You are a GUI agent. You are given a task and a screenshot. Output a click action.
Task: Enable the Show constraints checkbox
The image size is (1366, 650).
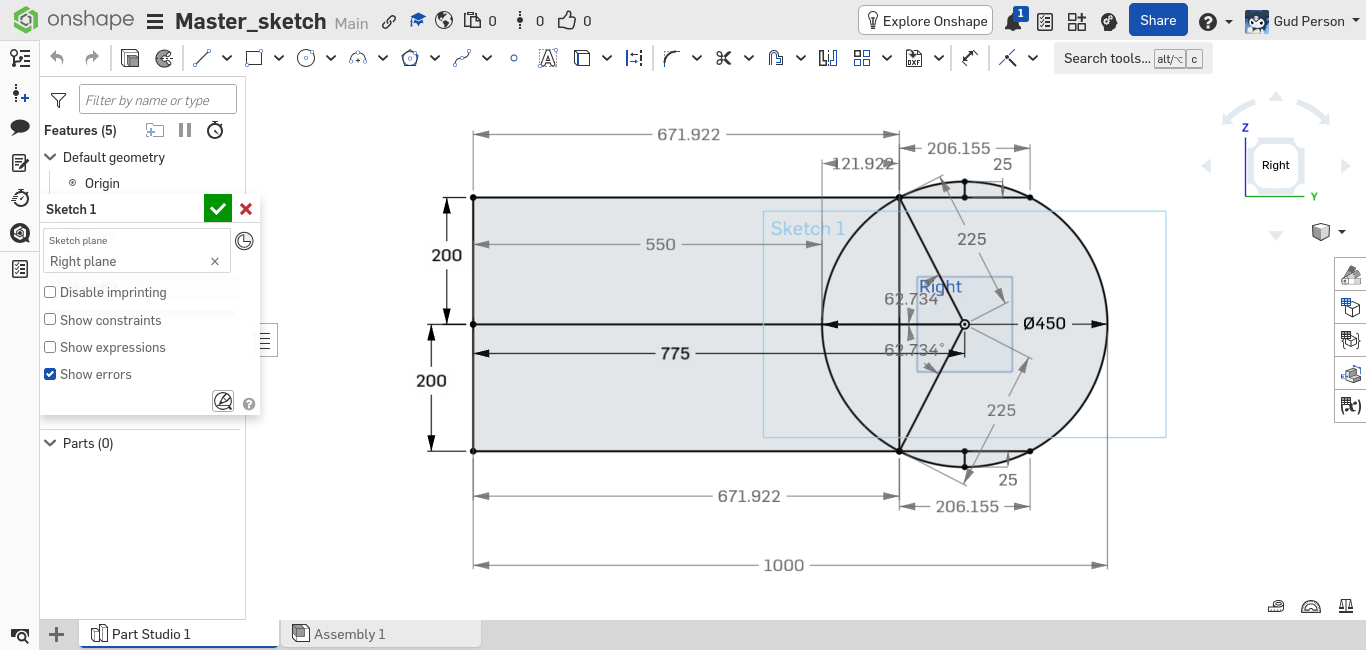coord(50,320)
